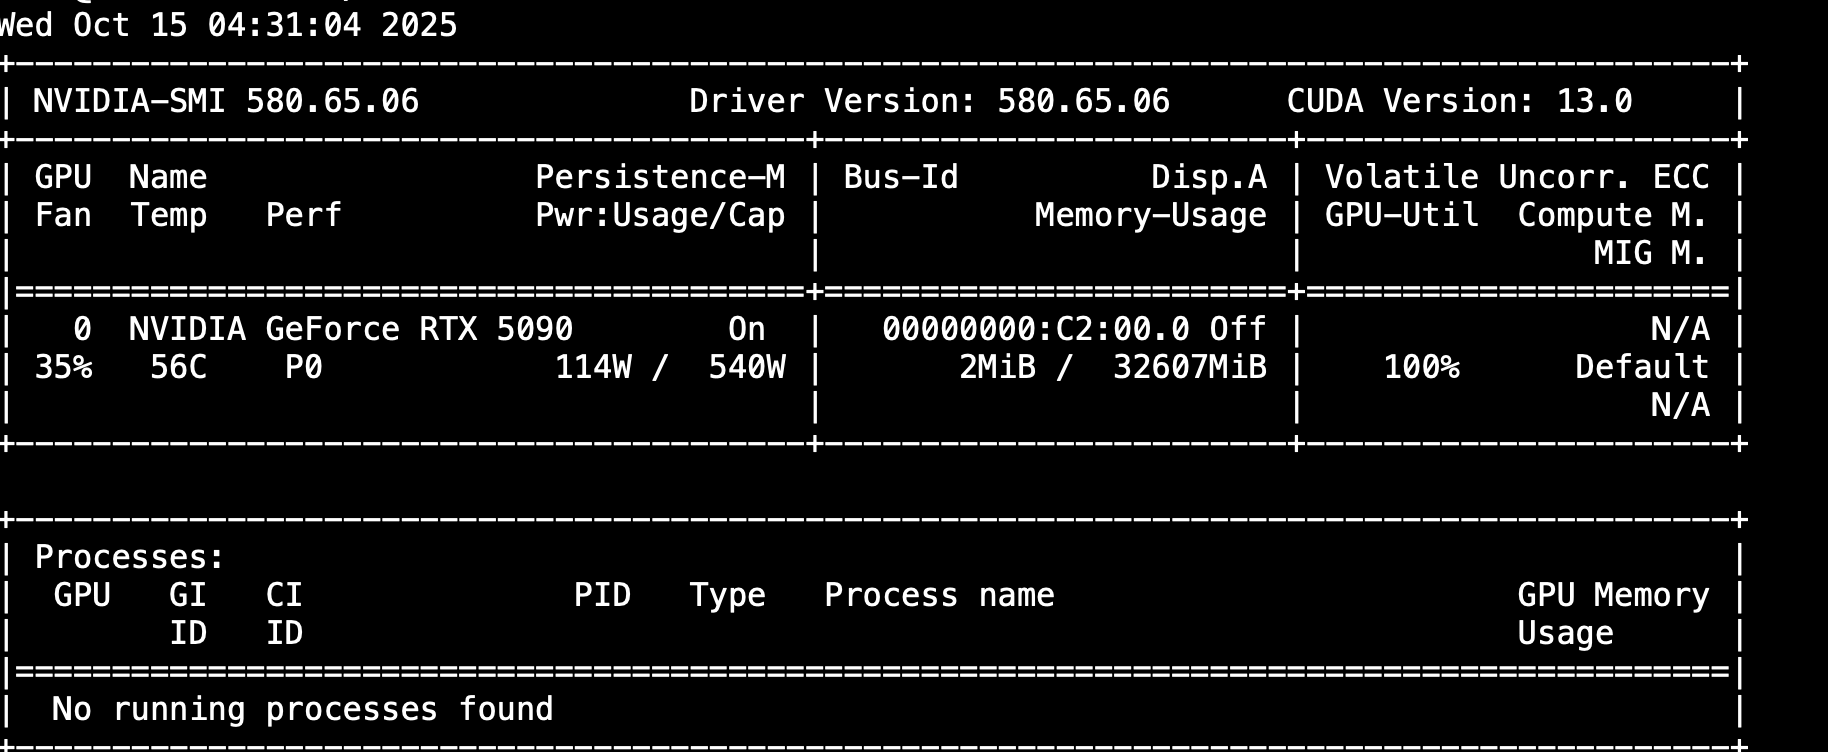This screenshot has height=752, width=1828.
Task: Click the GPU utilization value 100%
Action: coord(1421,367)
